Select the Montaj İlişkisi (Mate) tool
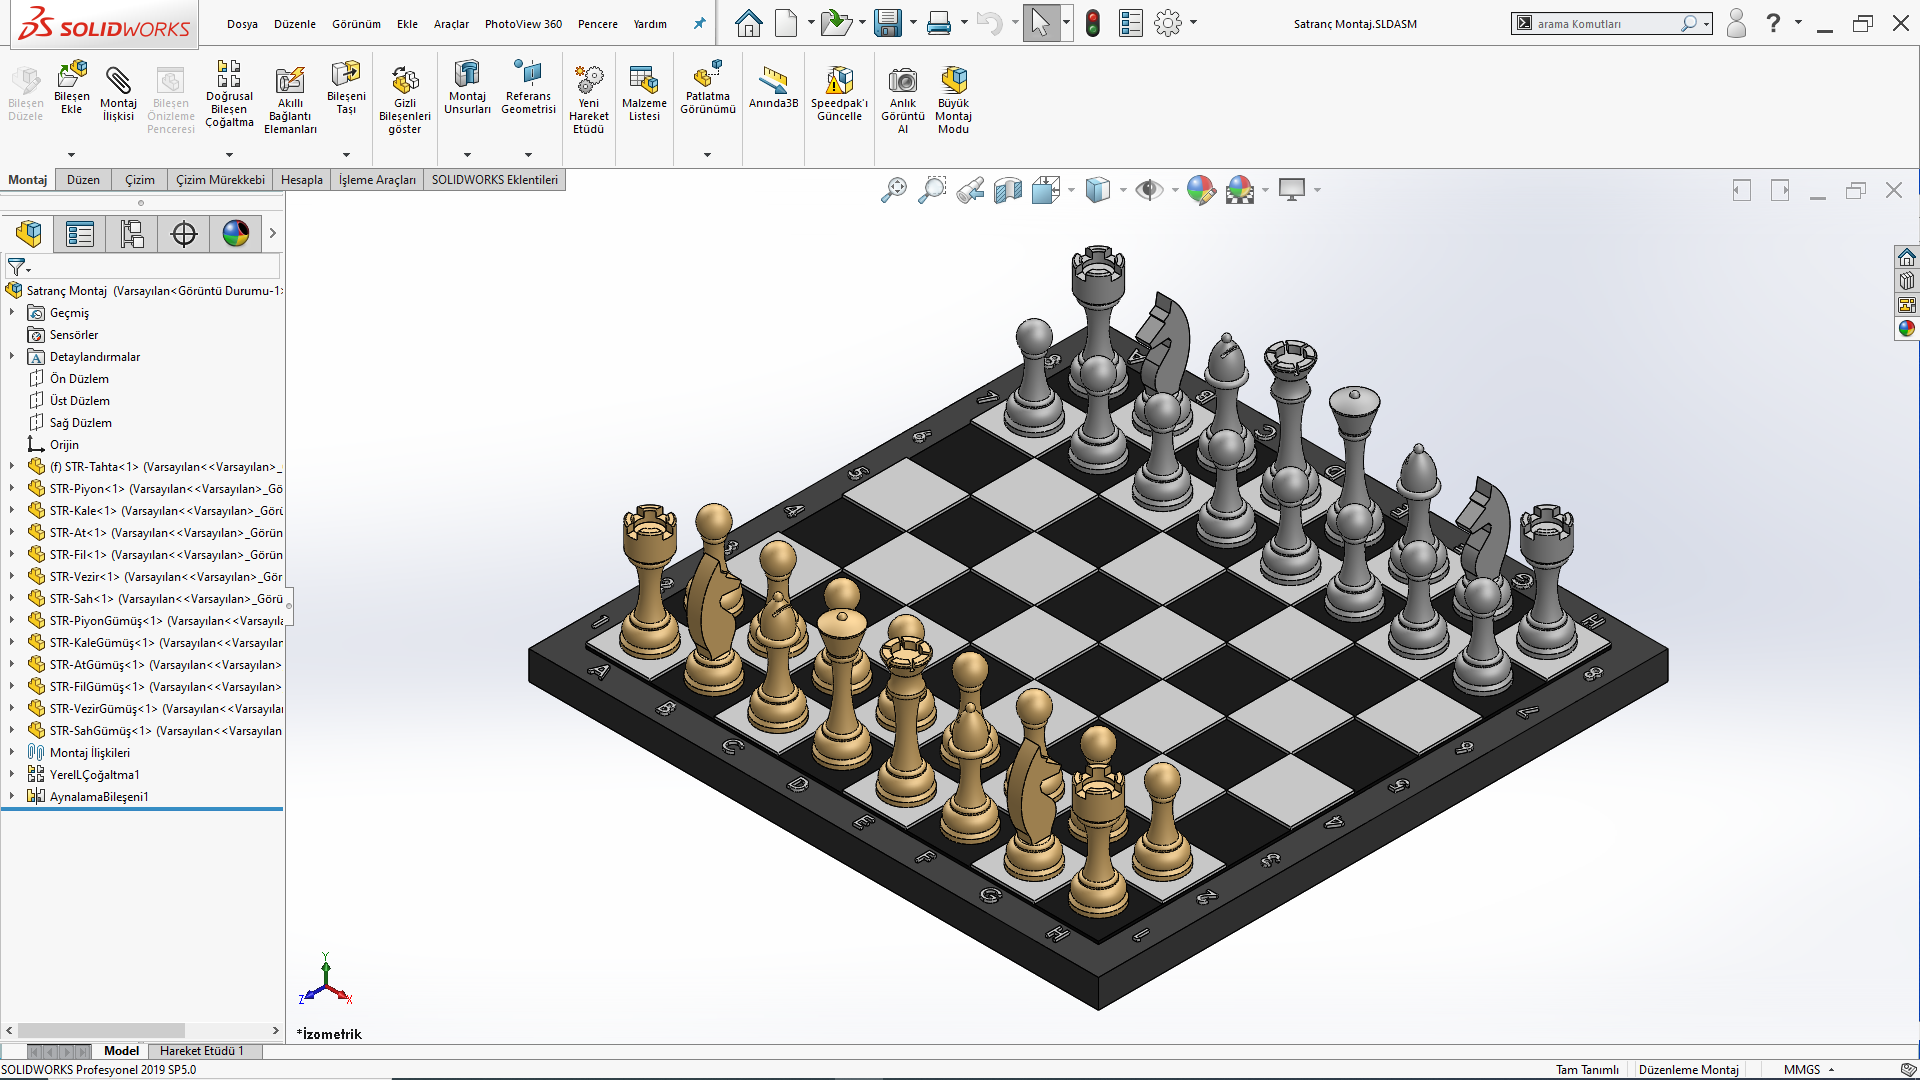 (118, 82)
